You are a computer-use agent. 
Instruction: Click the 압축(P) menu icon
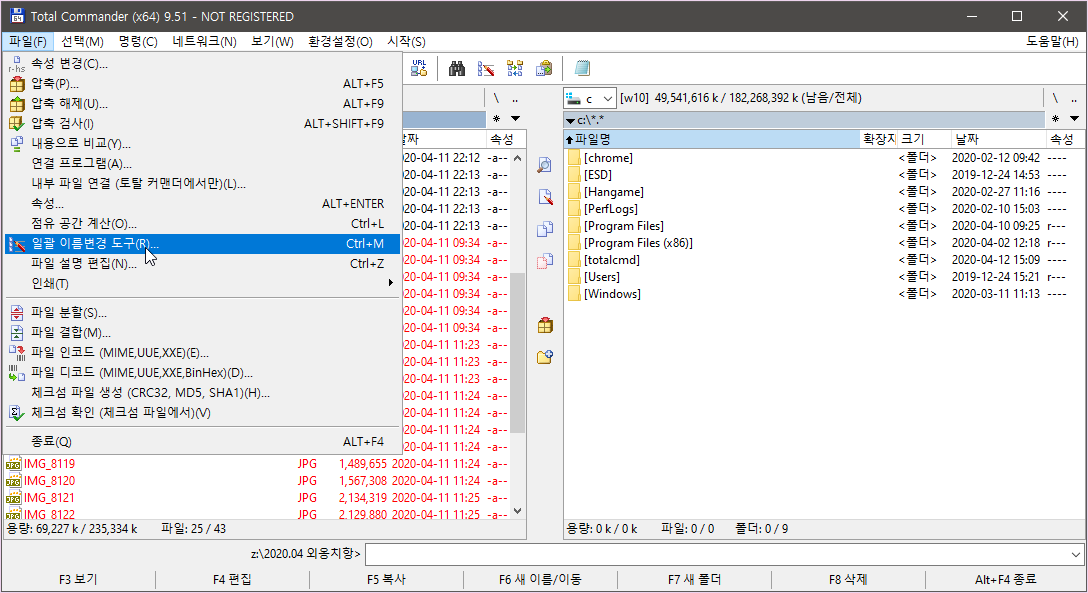point(17,84)
